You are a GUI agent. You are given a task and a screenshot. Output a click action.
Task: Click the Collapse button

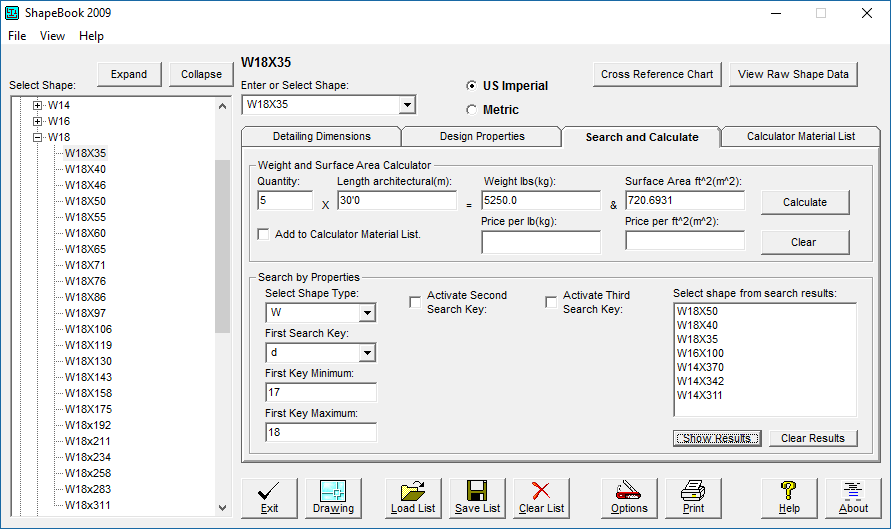tap(201, 74)
